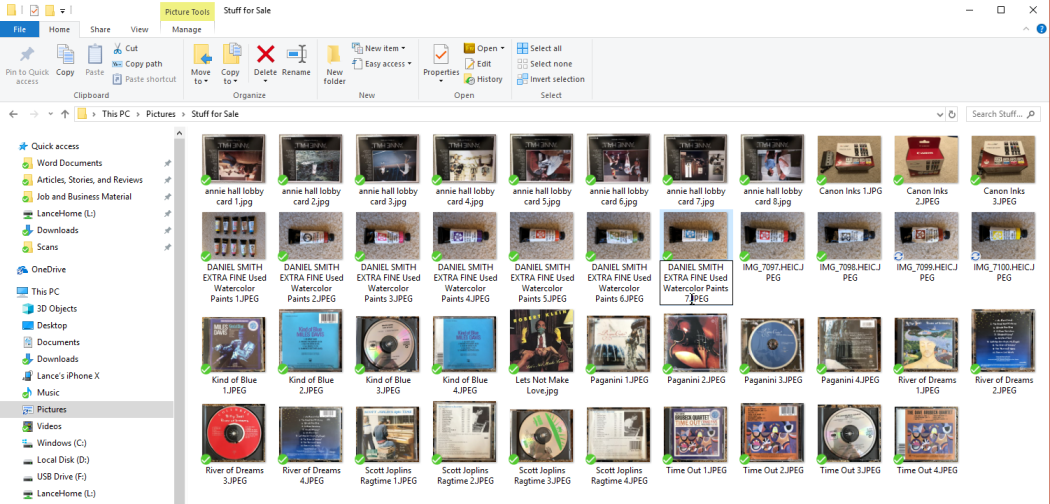
Task: Select IMG_7099.HEIC.JPEG thumbnail
Action: click(927, 237)
